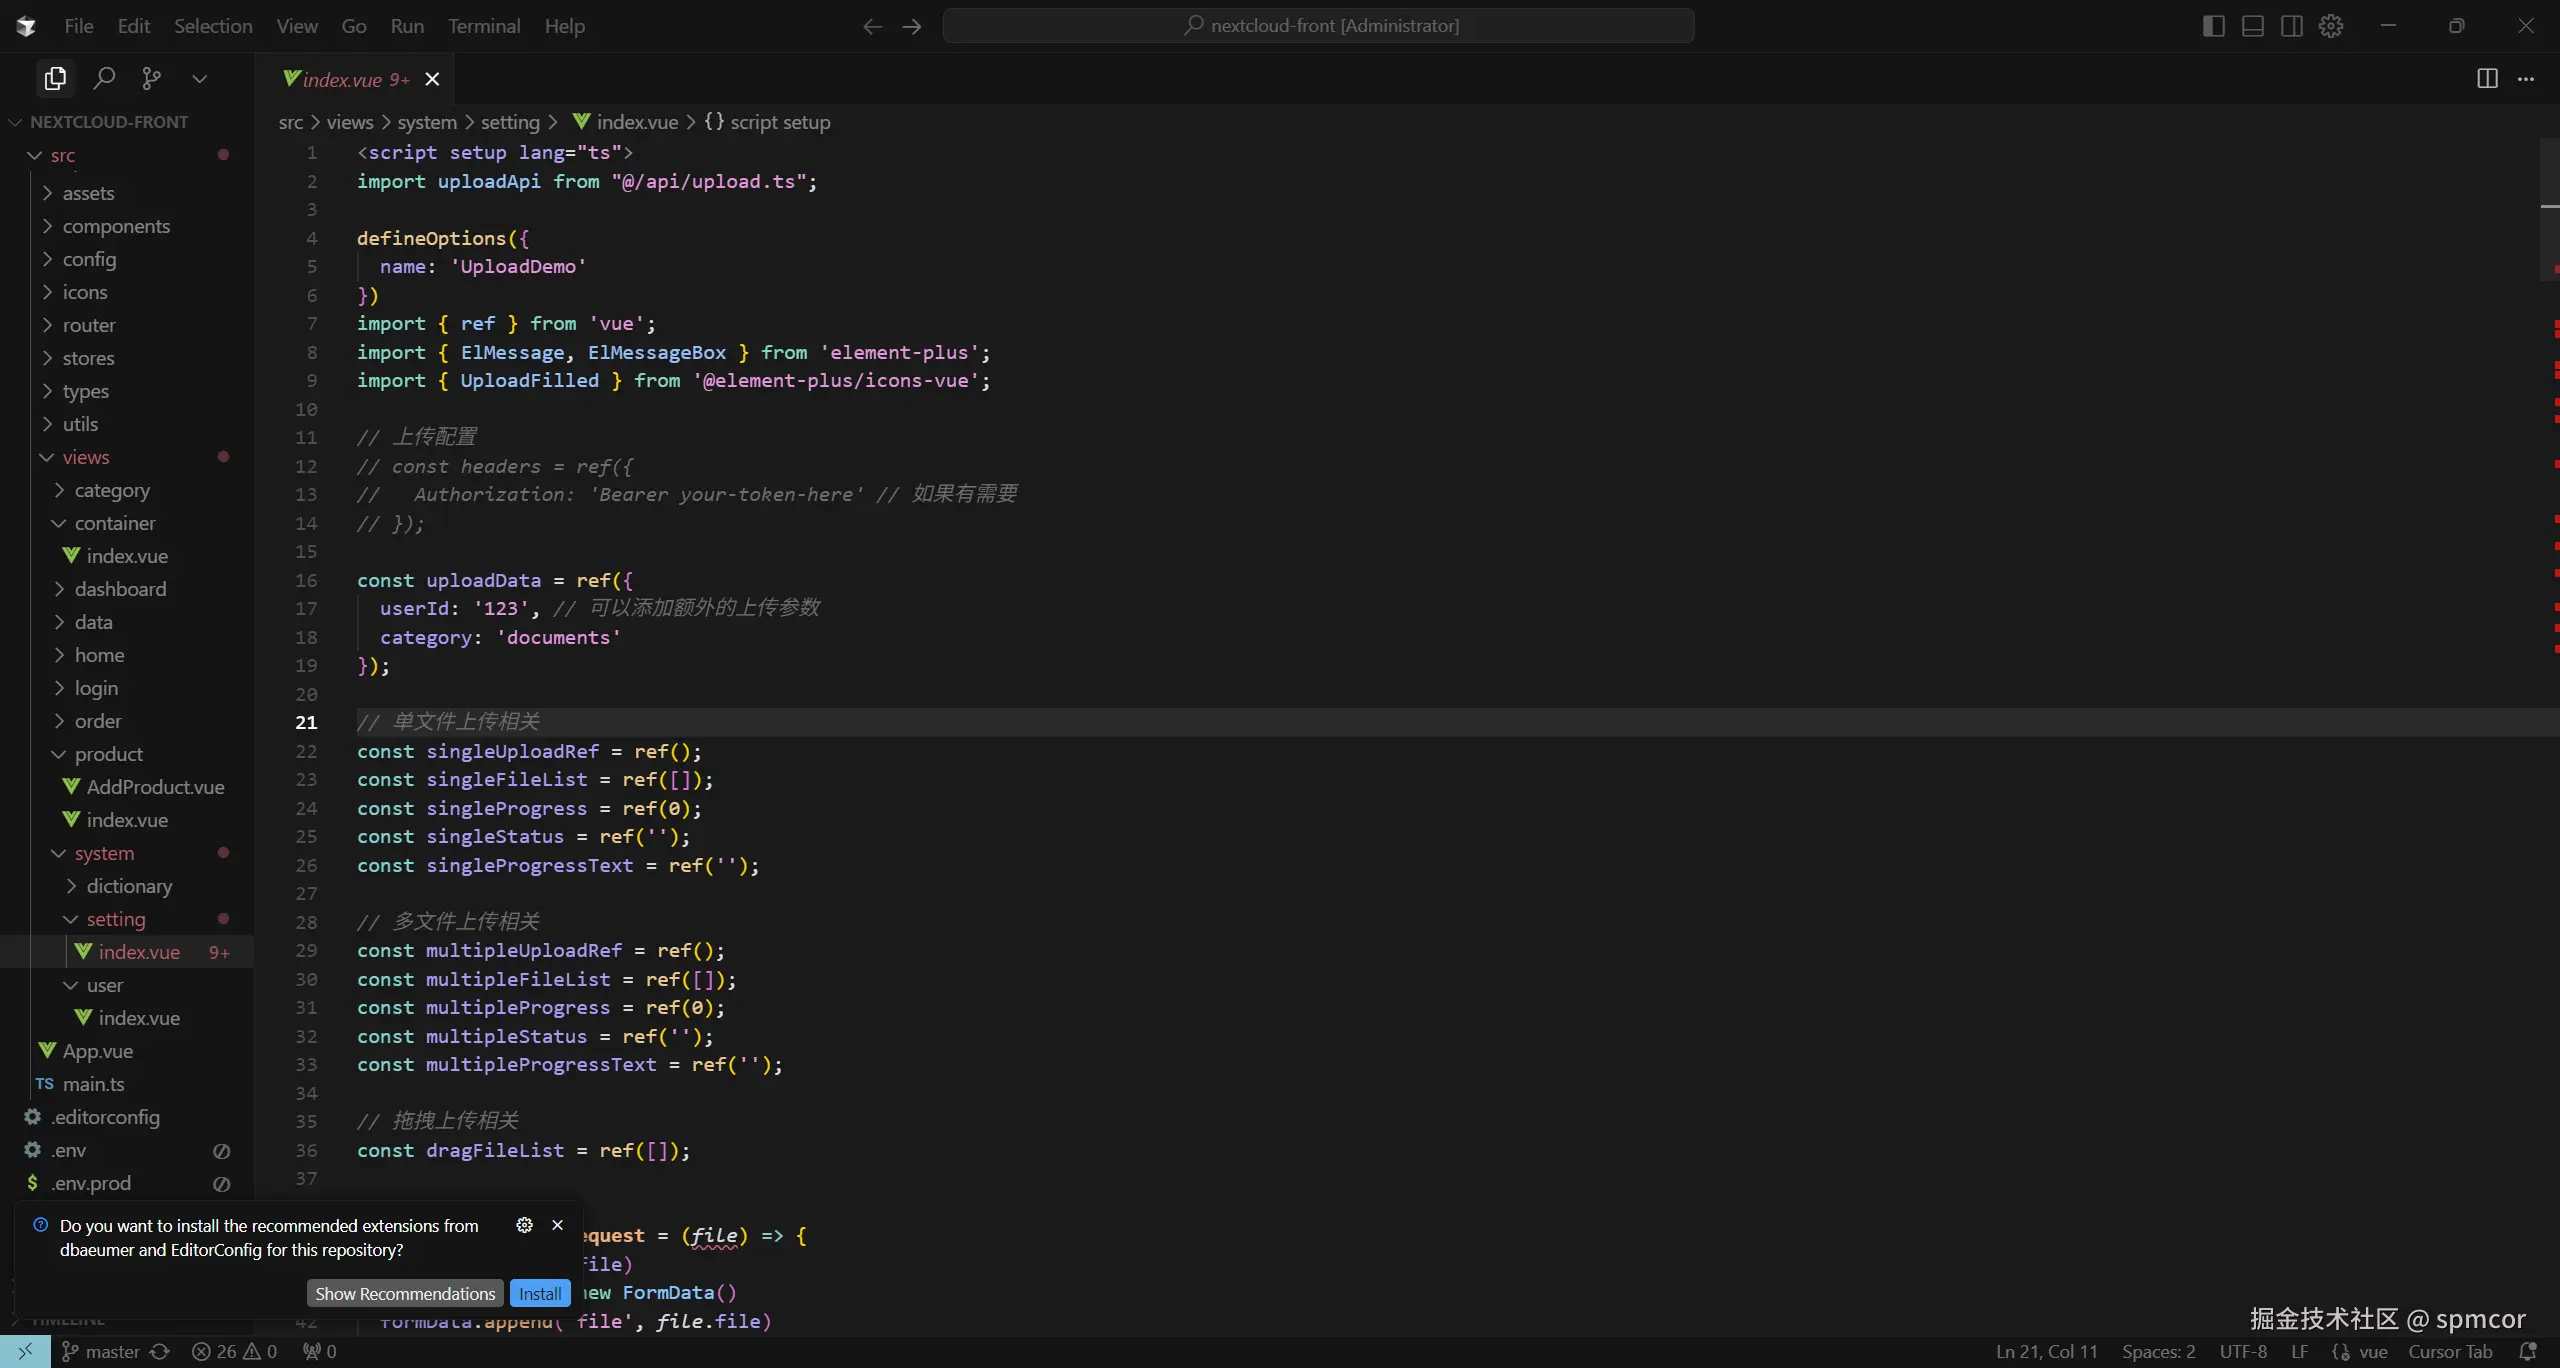Open the Terminal menu
The width and height of the screenshot is (2560, 1368).
484,26
